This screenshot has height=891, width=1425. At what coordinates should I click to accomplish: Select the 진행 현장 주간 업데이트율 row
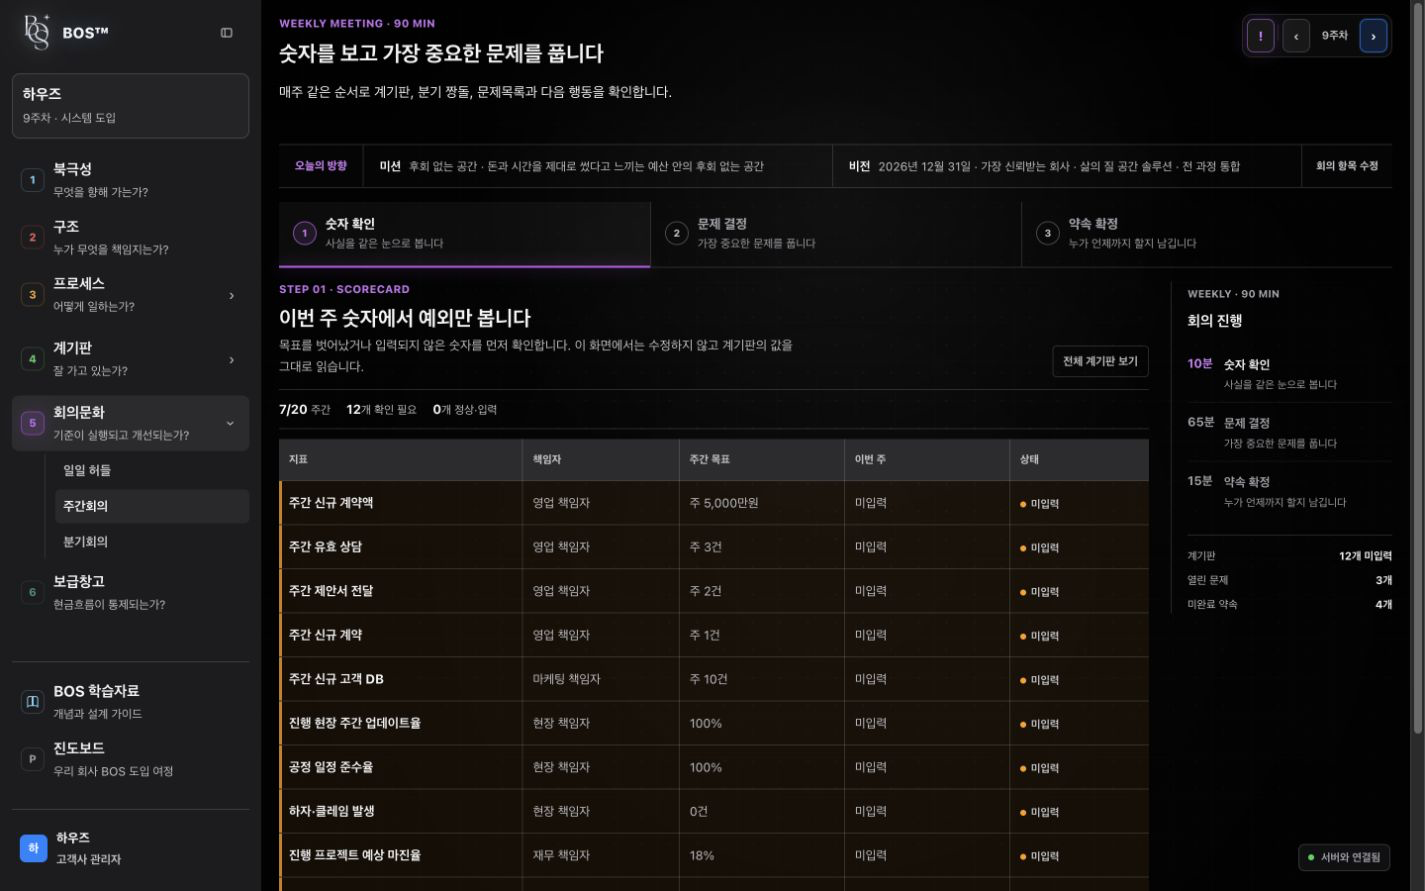[714, 723]
